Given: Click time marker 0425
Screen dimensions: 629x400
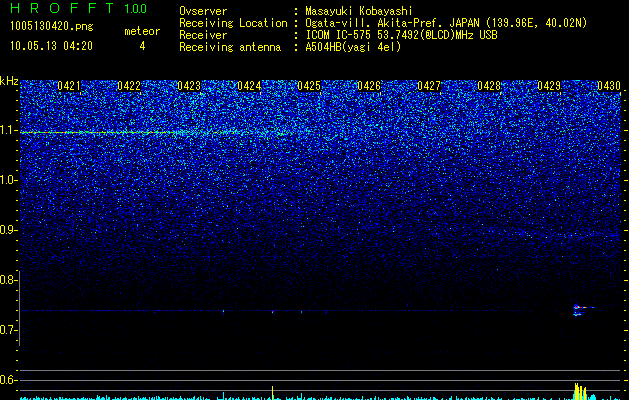Looking at the screenshot, I should point(309,86).
